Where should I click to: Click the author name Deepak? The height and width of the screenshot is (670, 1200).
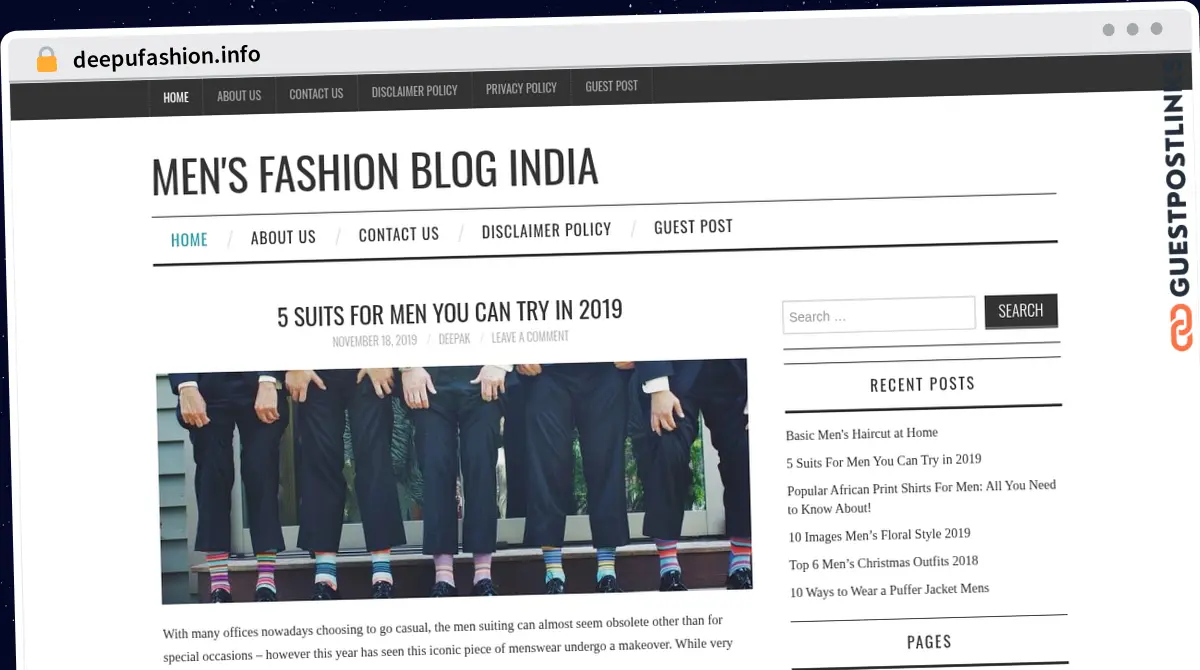click(454, 339)
